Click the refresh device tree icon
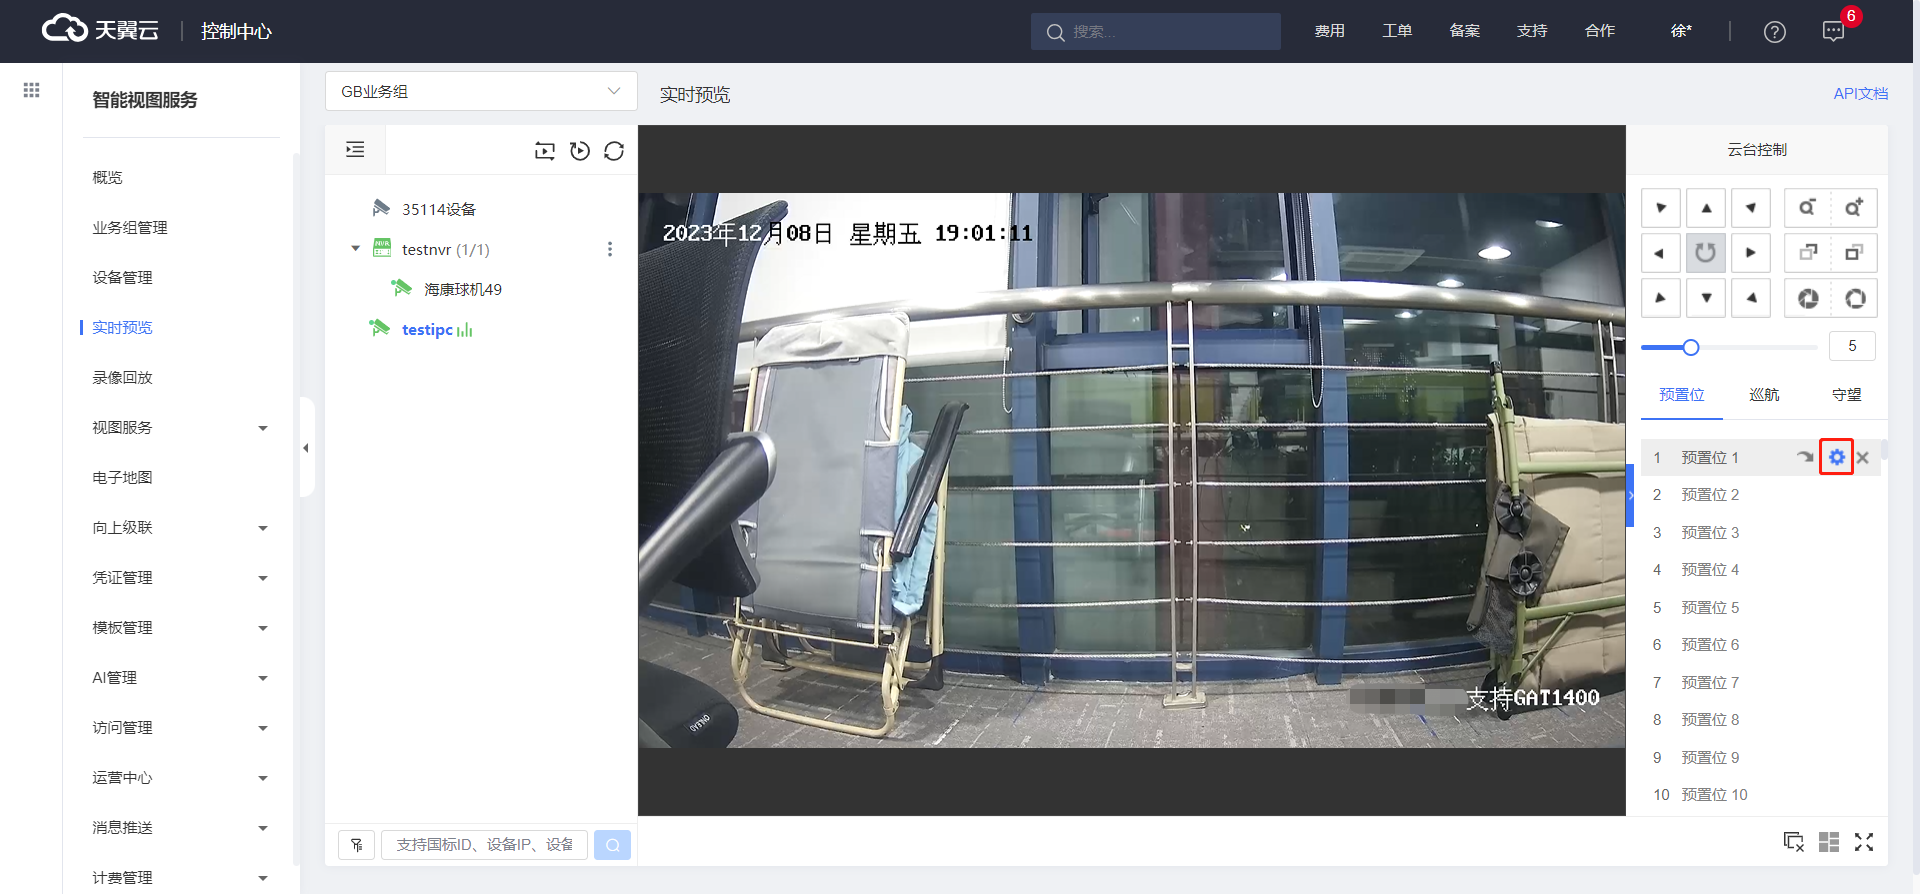 pos(614,151)
